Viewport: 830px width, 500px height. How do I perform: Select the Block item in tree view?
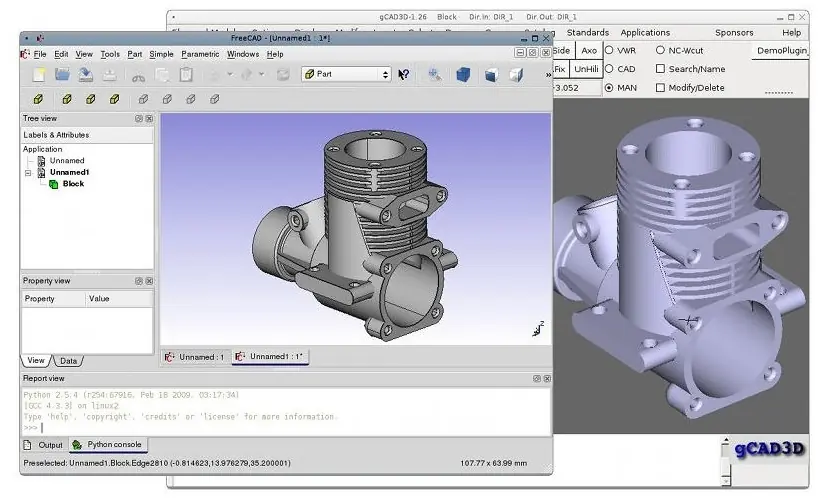pyautogui.click(x=73, y=184)
